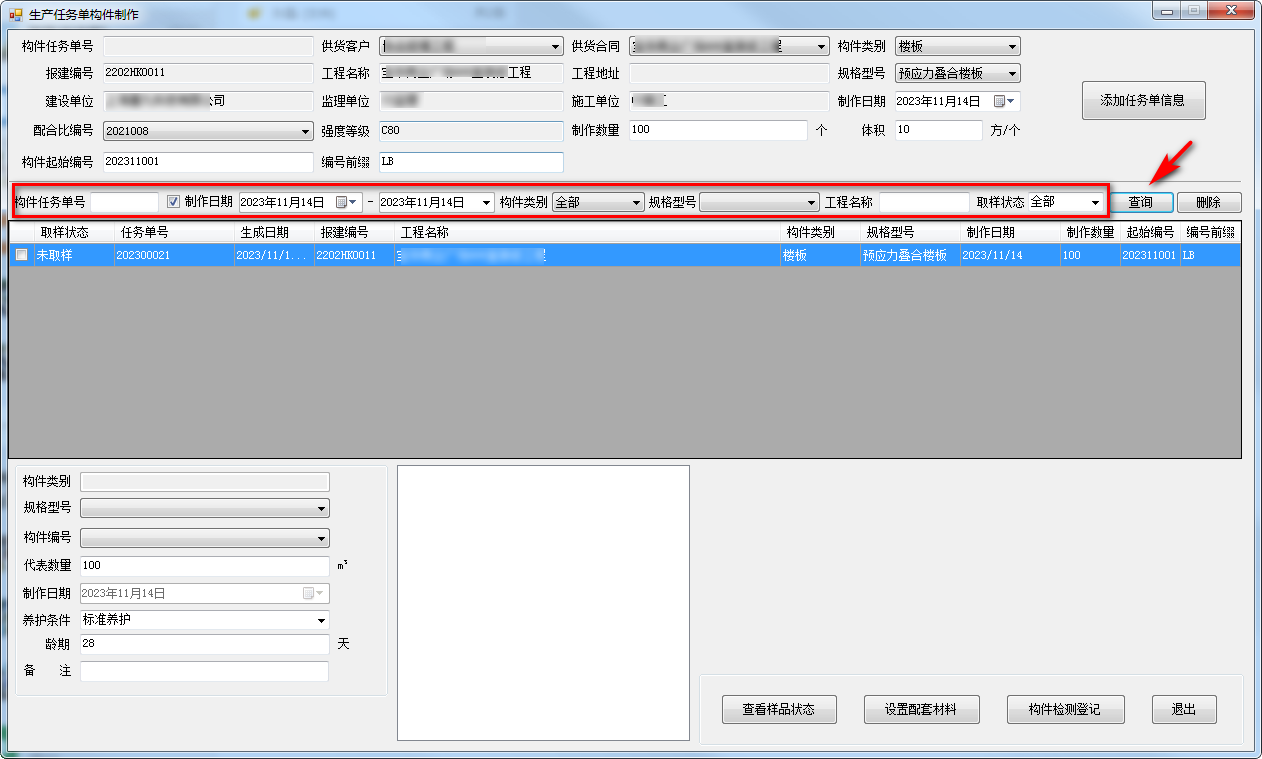Click the application icon in title bar

(15, 15)
